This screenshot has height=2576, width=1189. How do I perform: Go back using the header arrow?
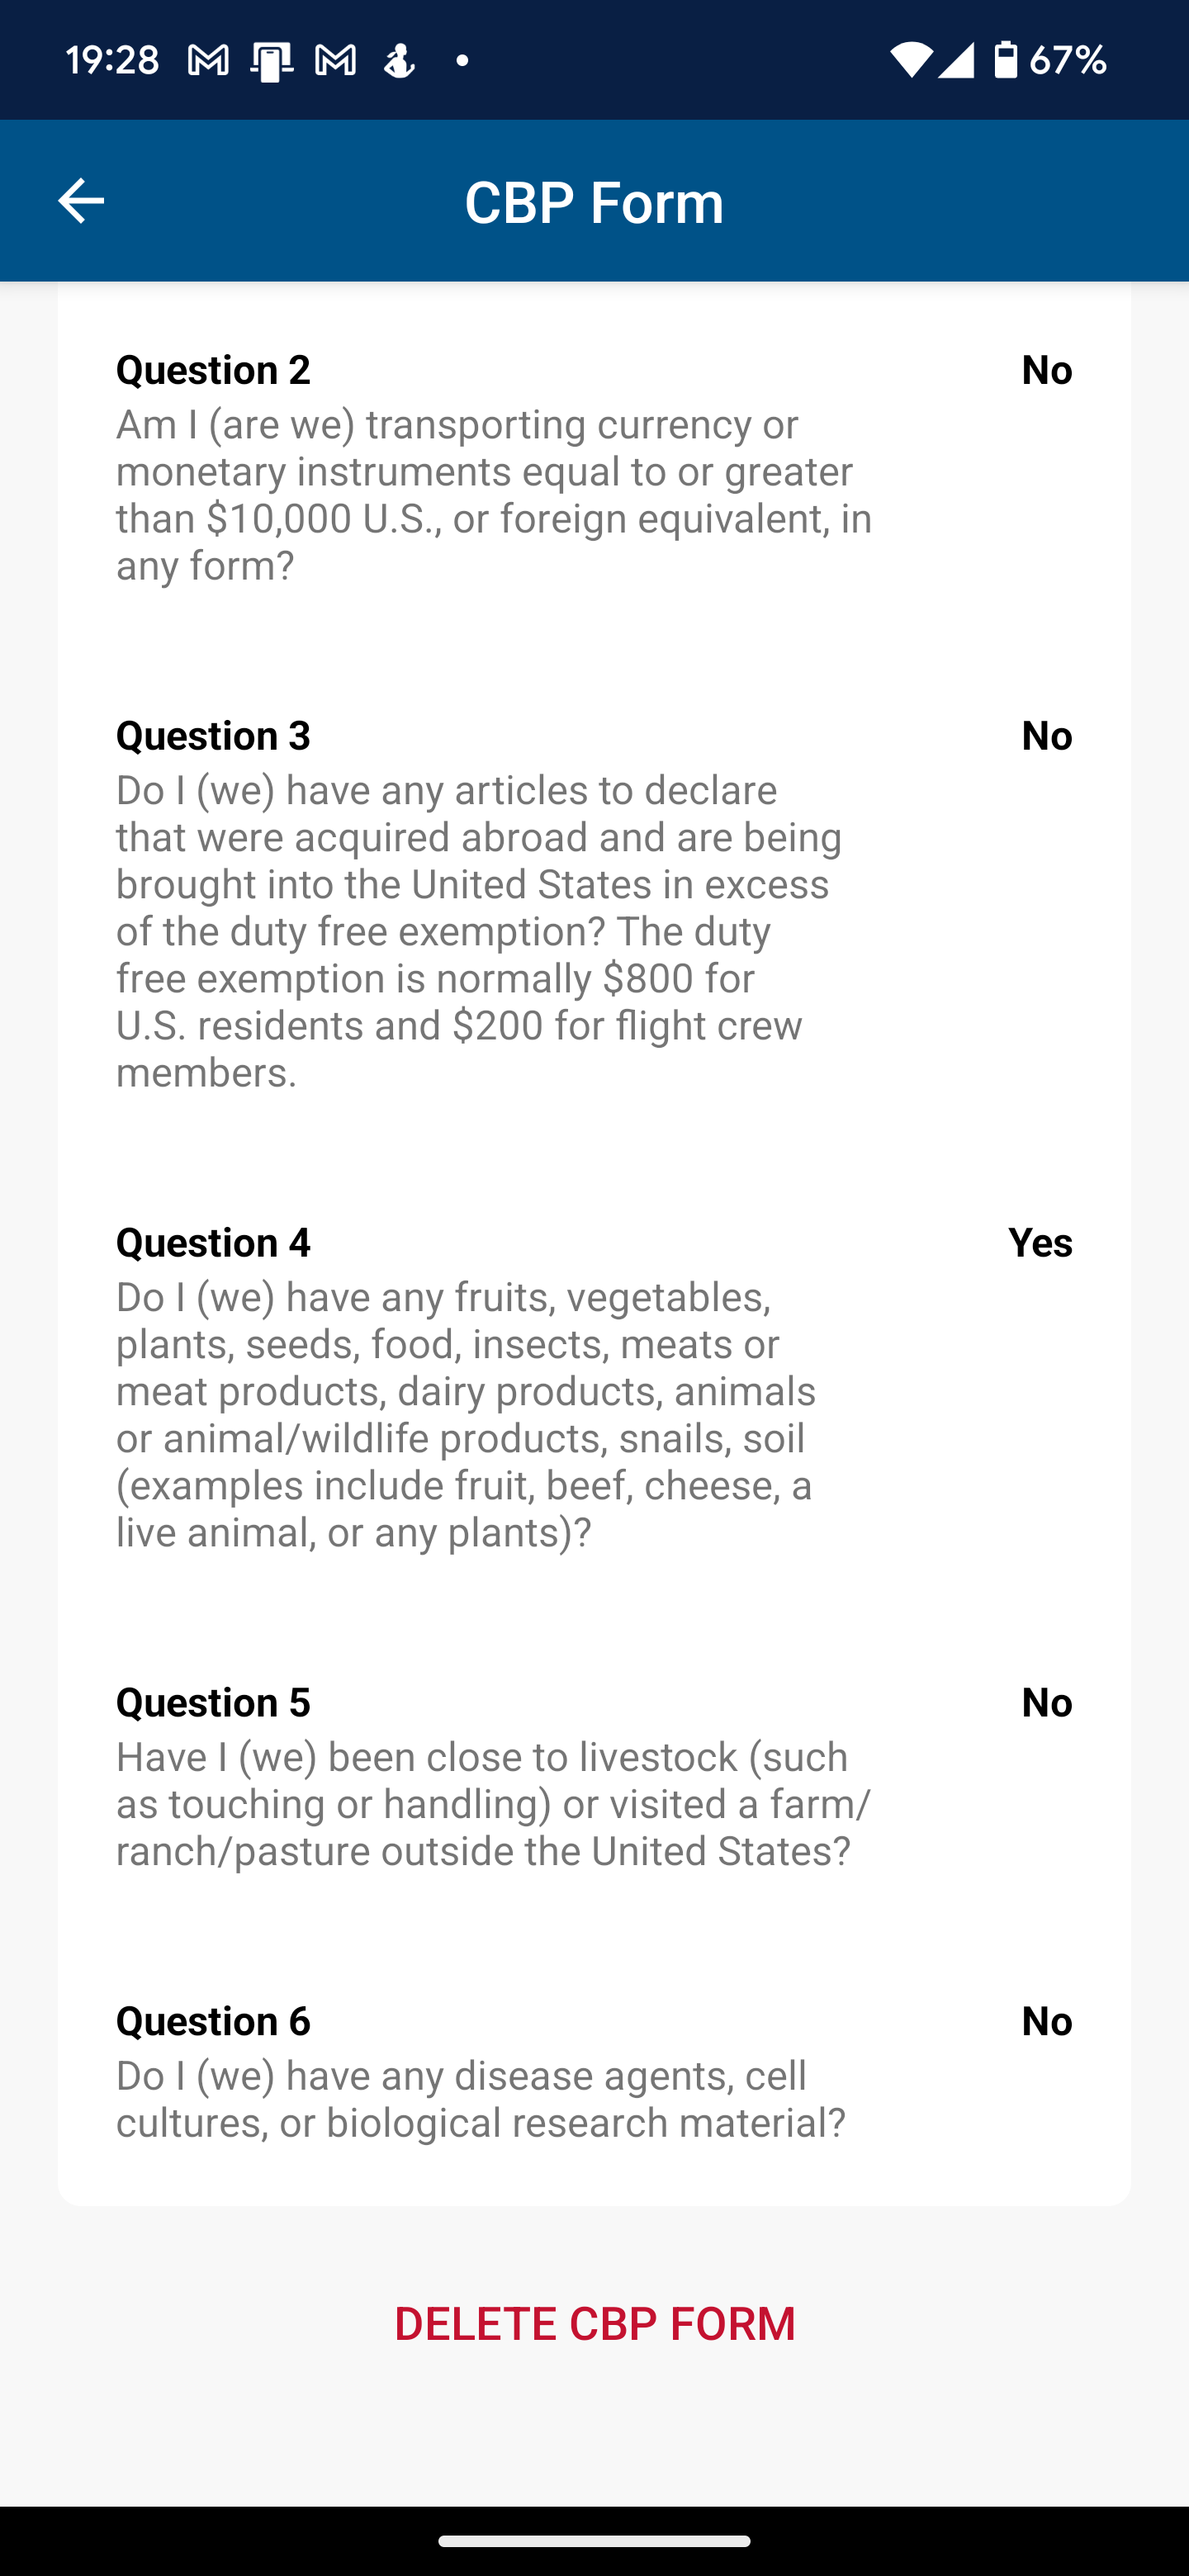click(81, 201)
